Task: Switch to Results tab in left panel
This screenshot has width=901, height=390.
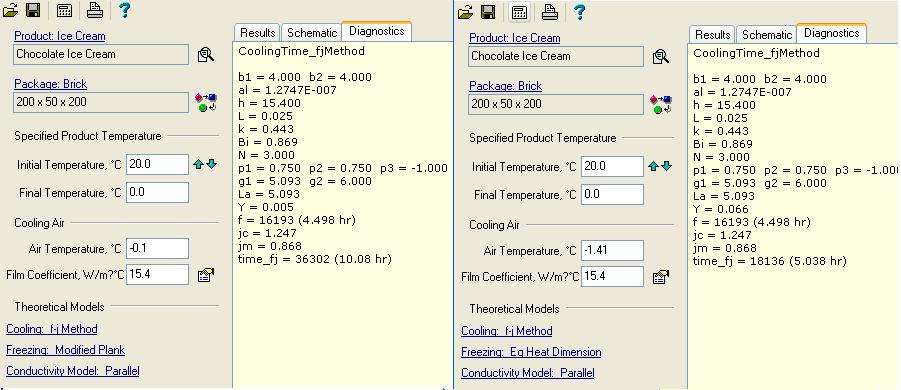Action: coord(257,33)
